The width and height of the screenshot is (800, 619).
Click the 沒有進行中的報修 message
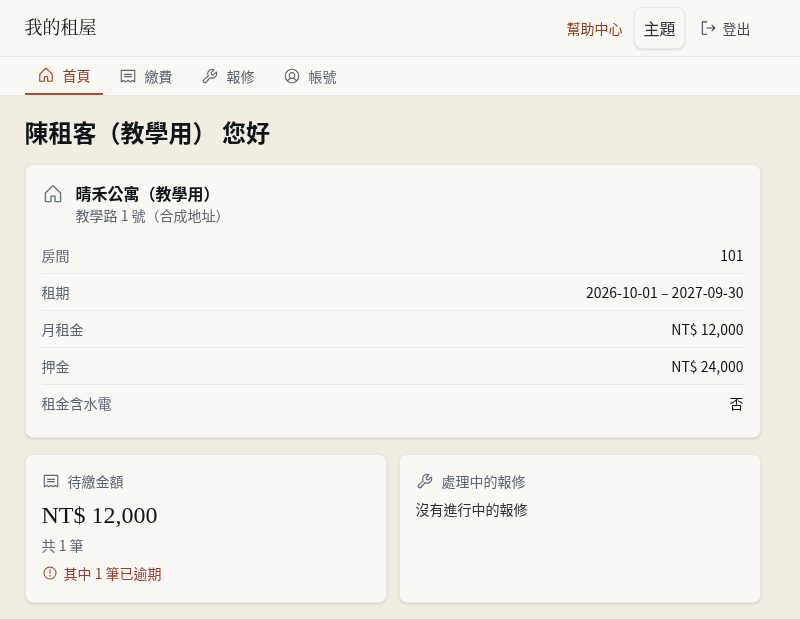point(471,510)
